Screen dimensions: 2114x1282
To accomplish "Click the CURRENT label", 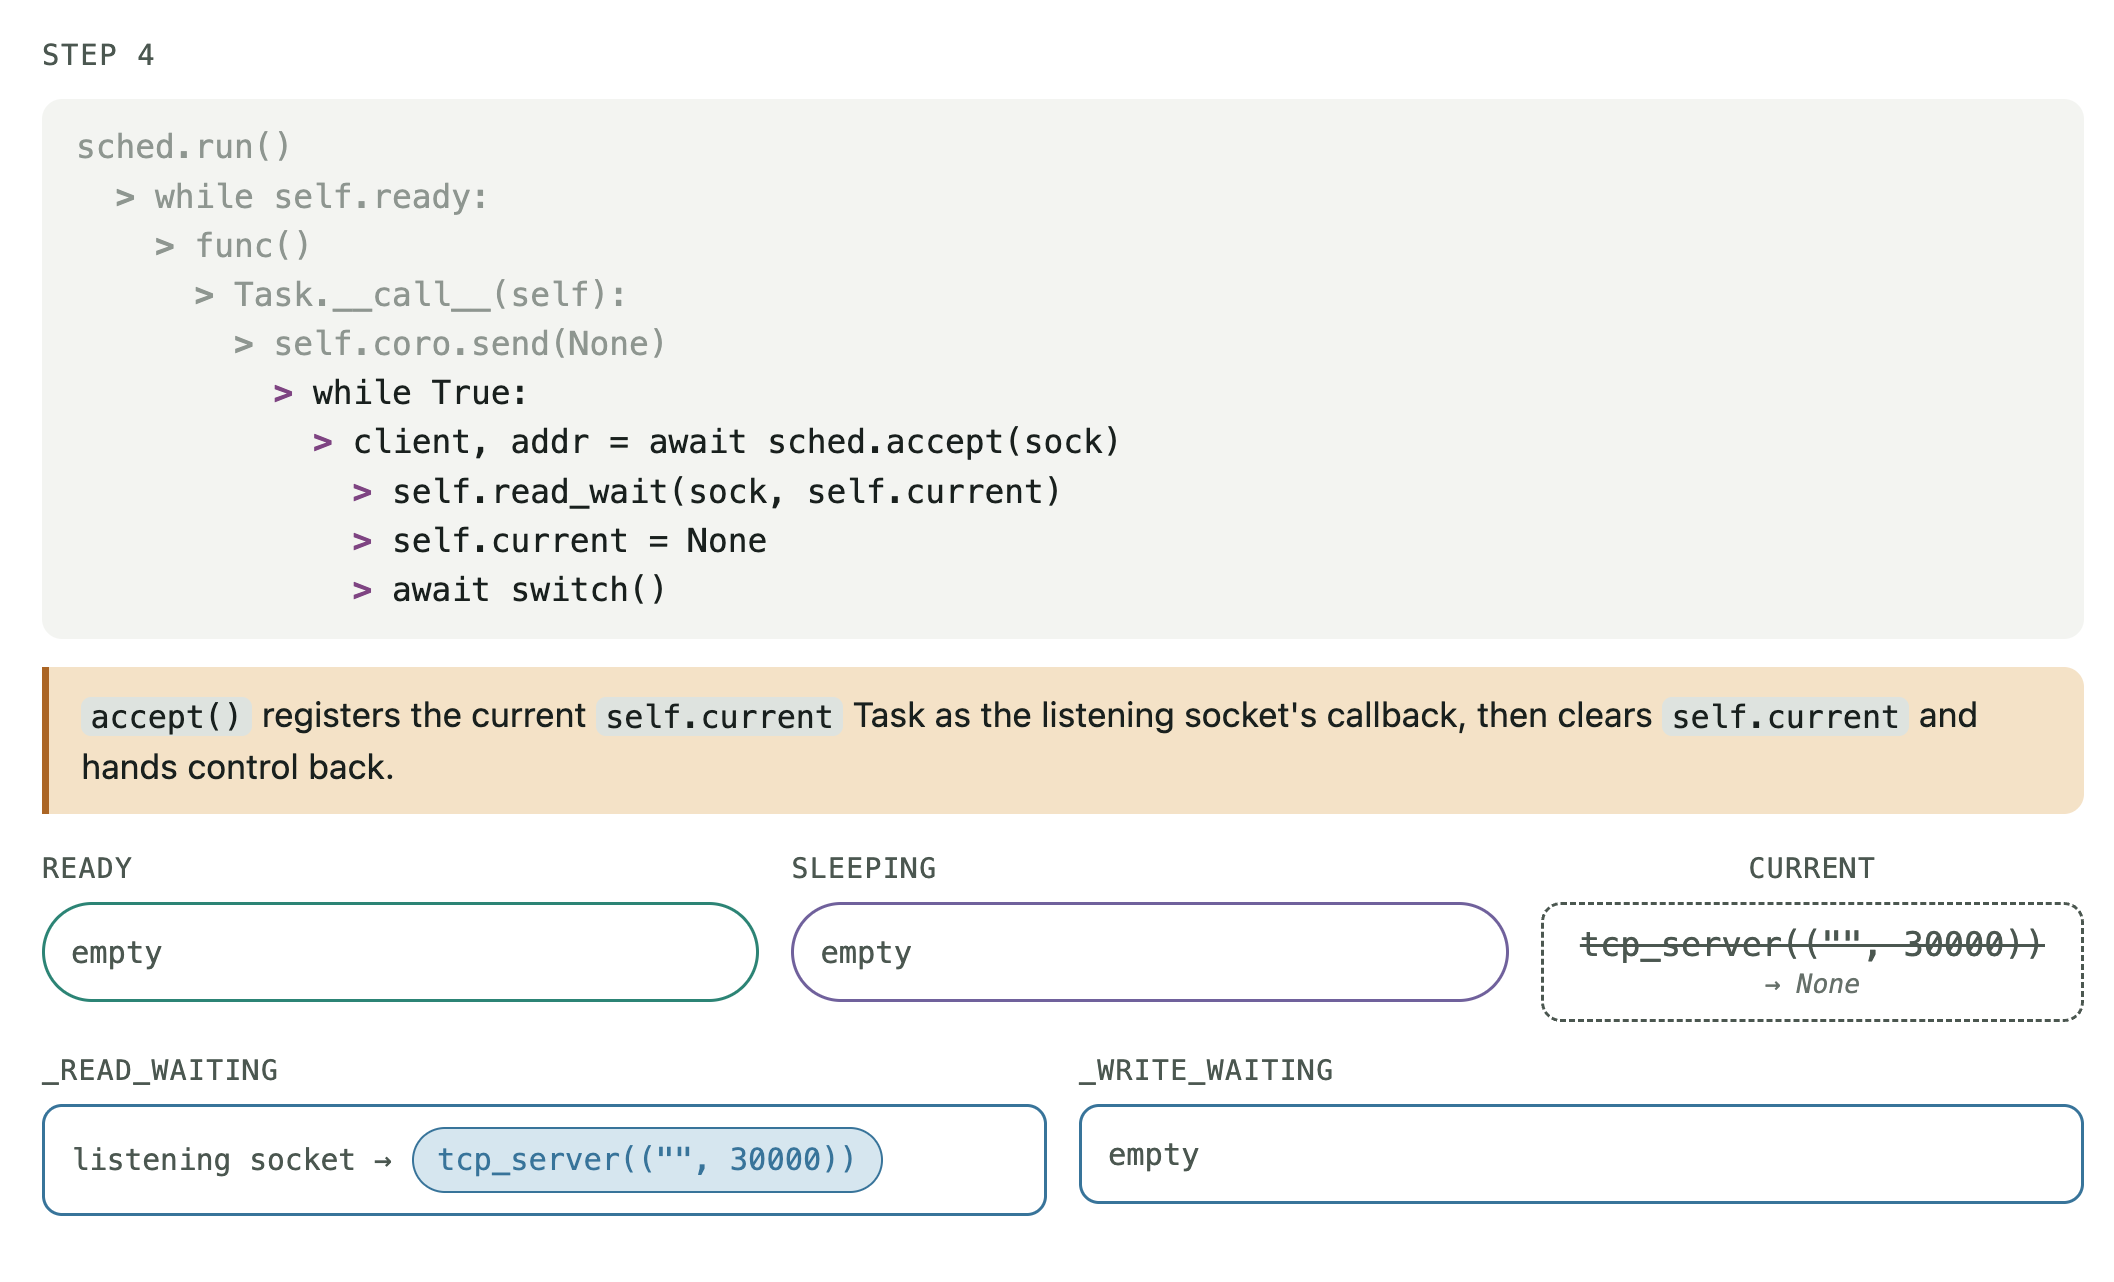I will pyautogui.click(x=1811, y=868).
